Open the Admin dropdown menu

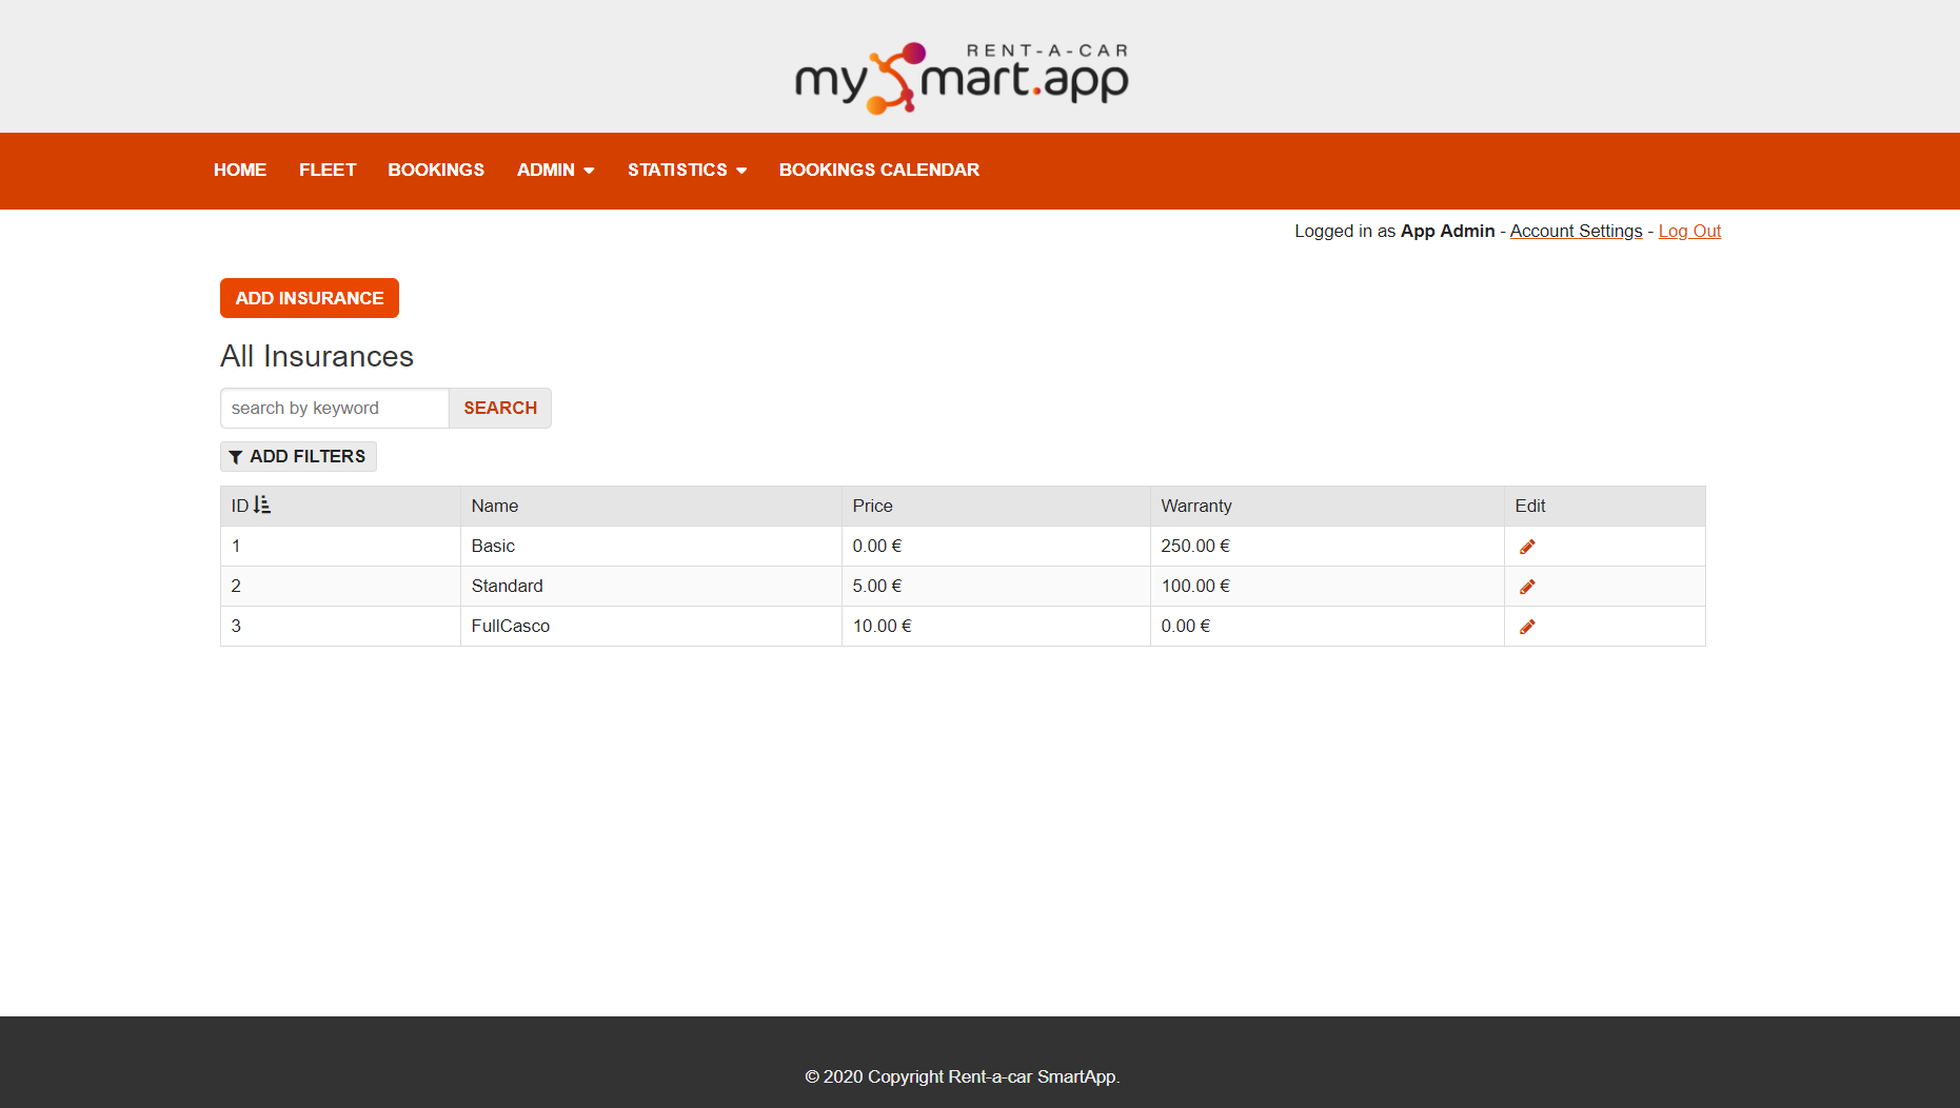(555, 170)
